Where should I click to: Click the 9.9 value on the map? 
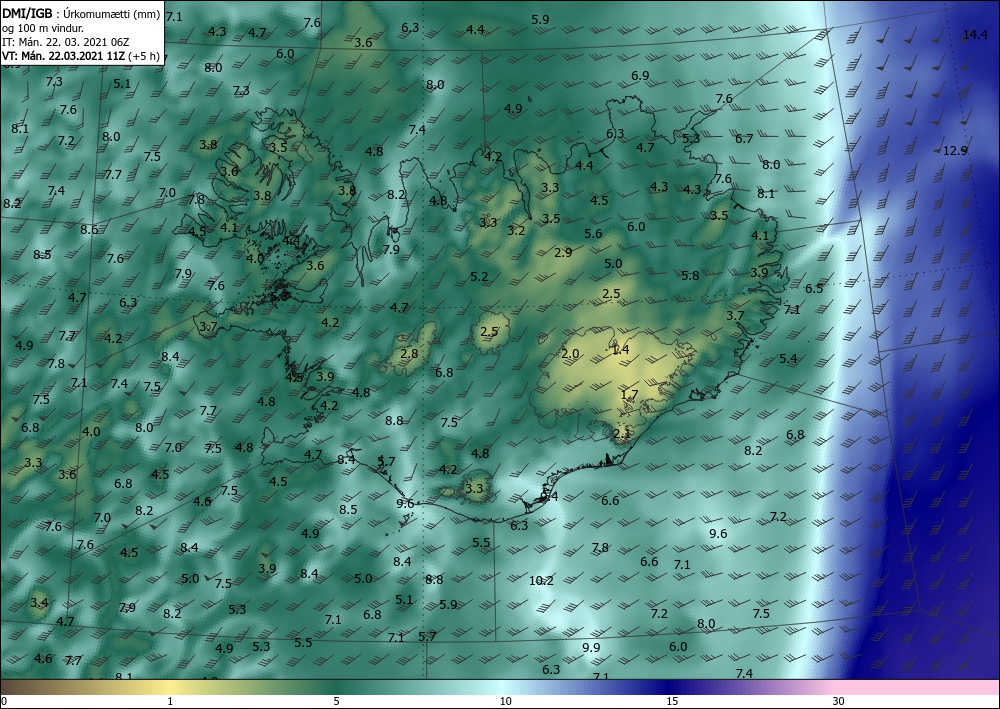point(591,647)
